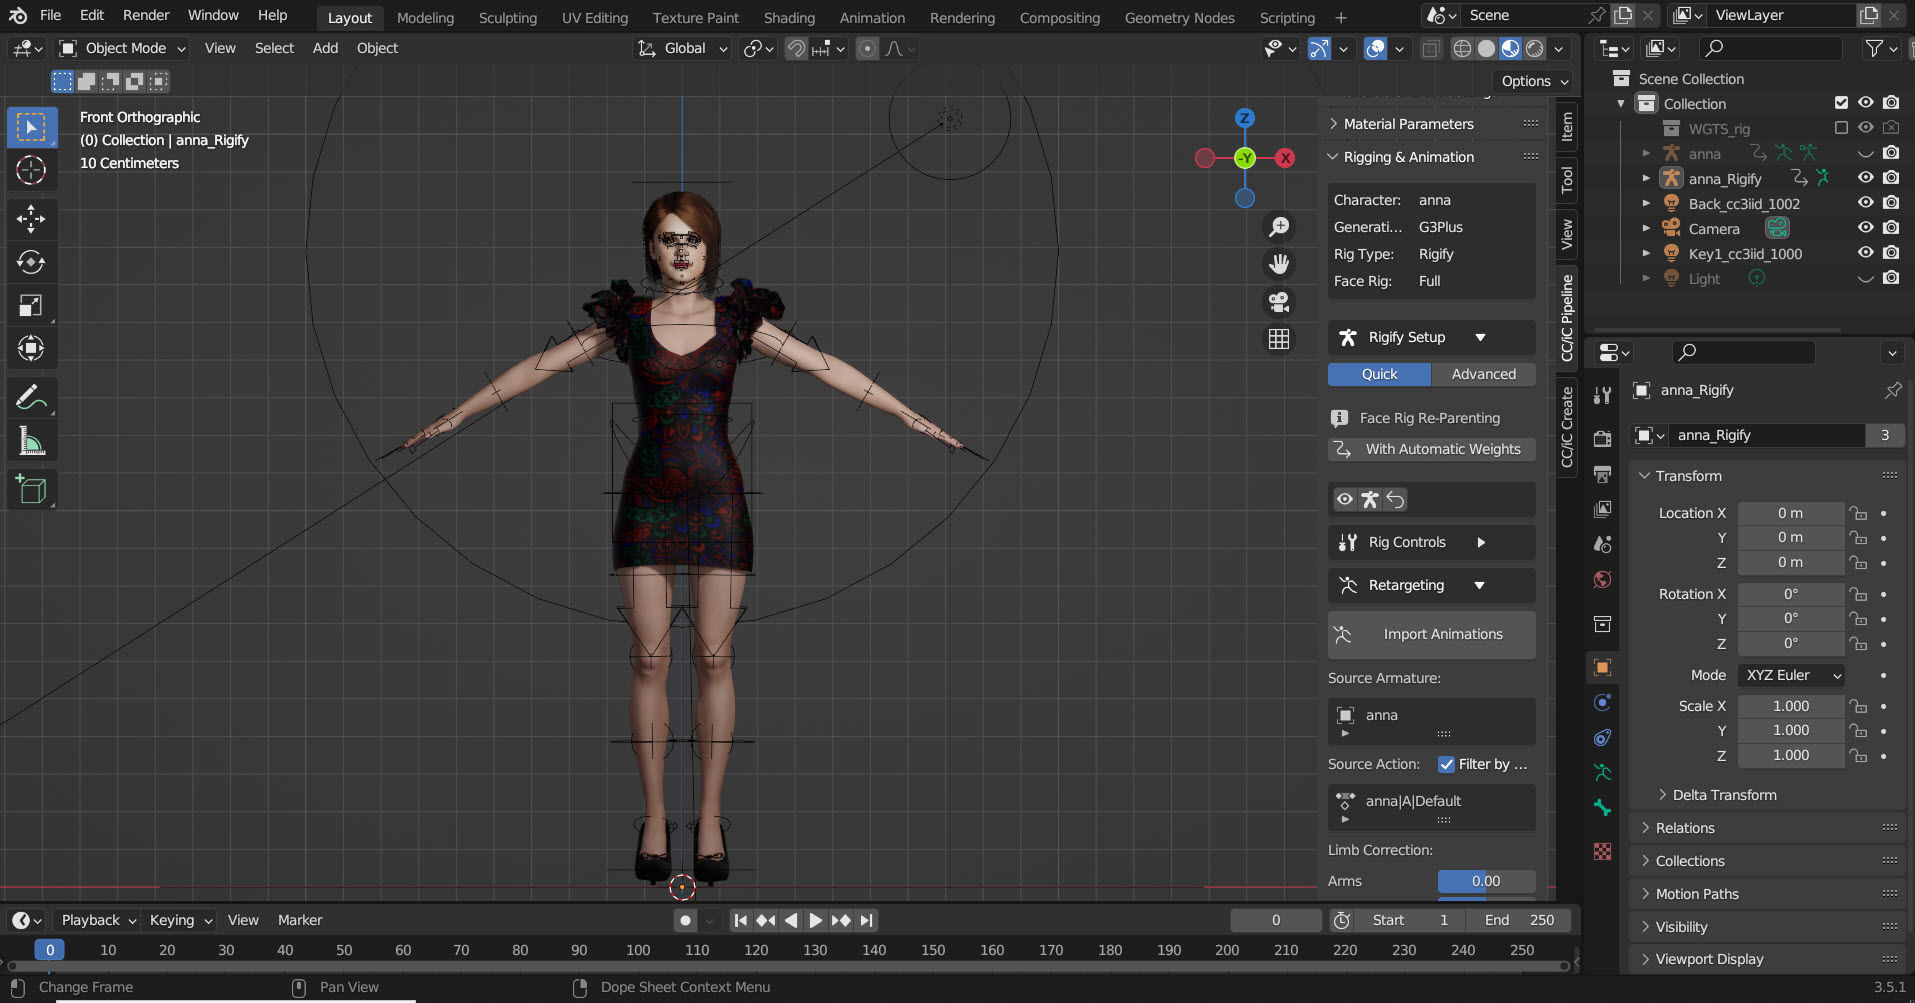
Task: Select wireframe viewport shading mode
Action: [1462, 48]
